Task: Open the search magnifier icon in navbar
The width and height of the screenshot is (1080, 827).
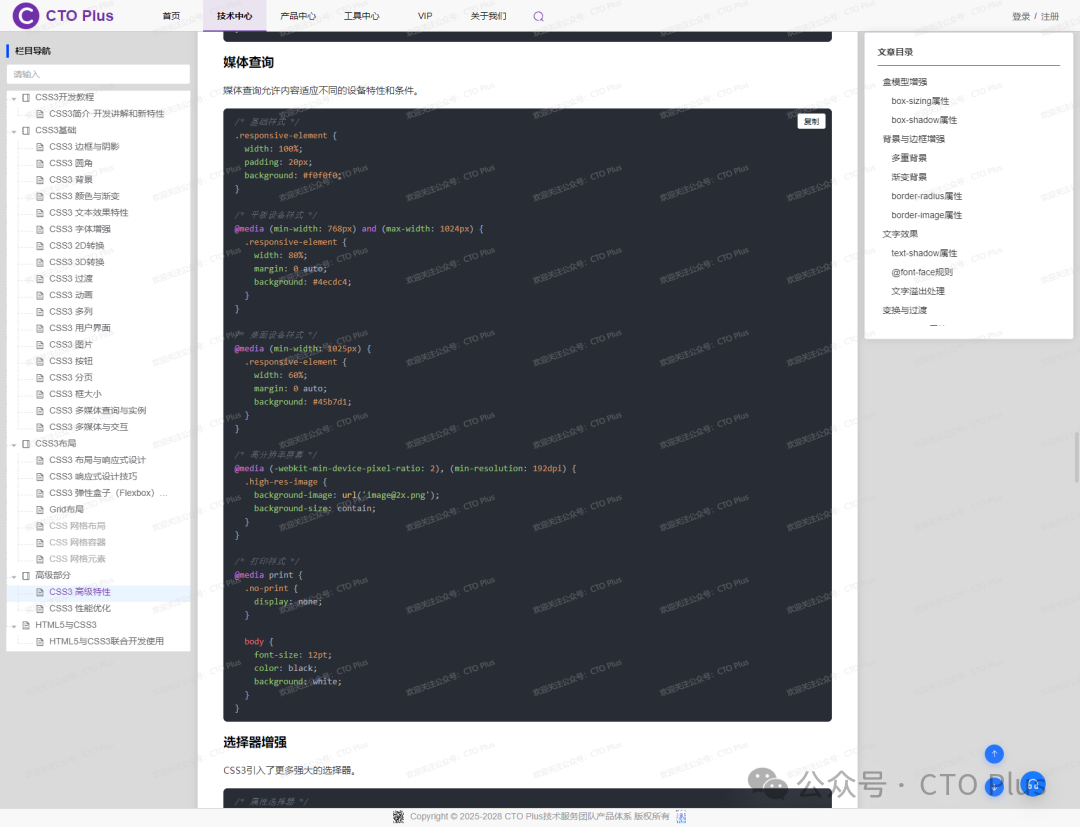Action: 539,17
